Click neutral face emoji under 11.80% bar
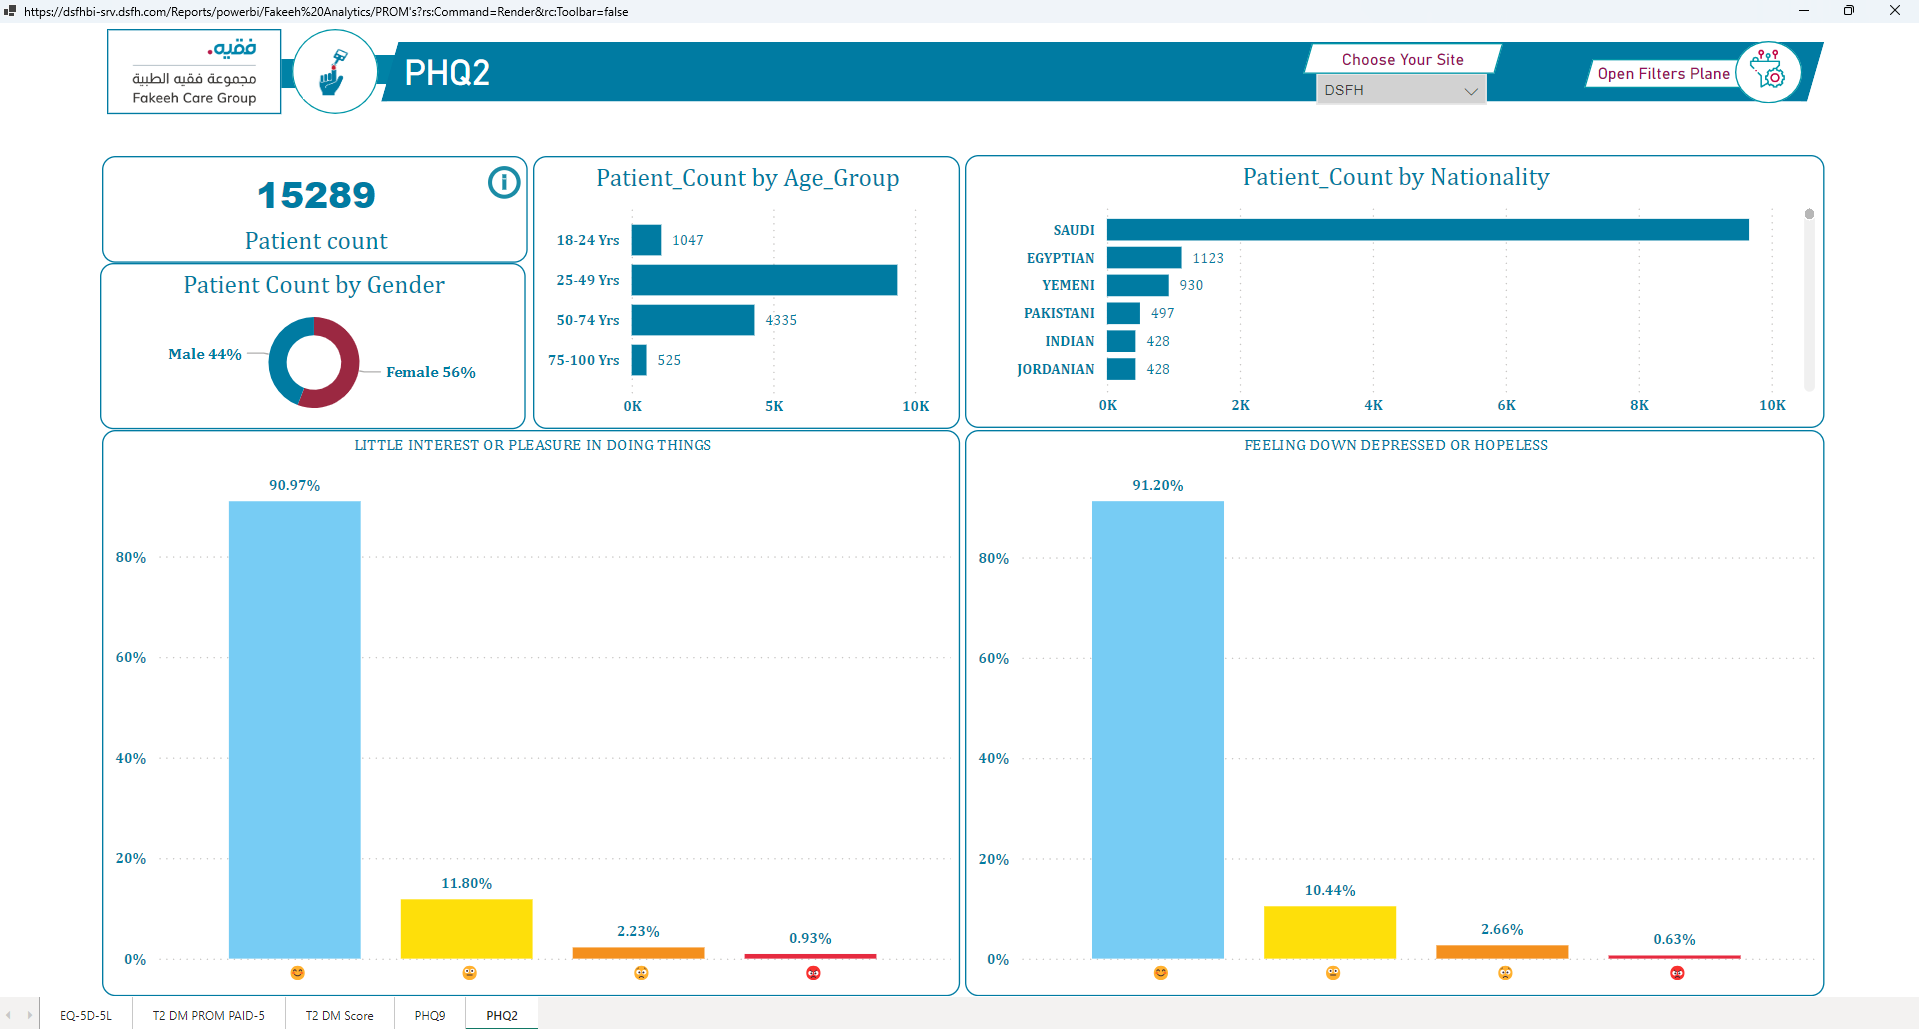 469,973
